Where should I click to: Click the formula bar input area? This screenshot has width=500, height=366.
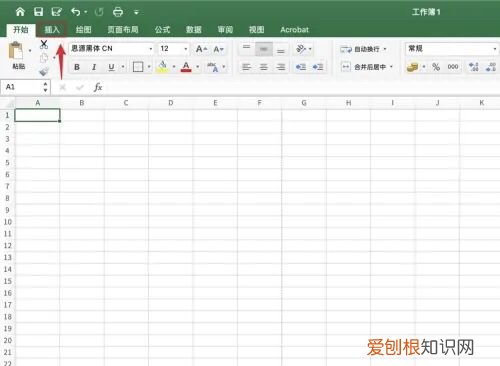(x=302, y=87)
